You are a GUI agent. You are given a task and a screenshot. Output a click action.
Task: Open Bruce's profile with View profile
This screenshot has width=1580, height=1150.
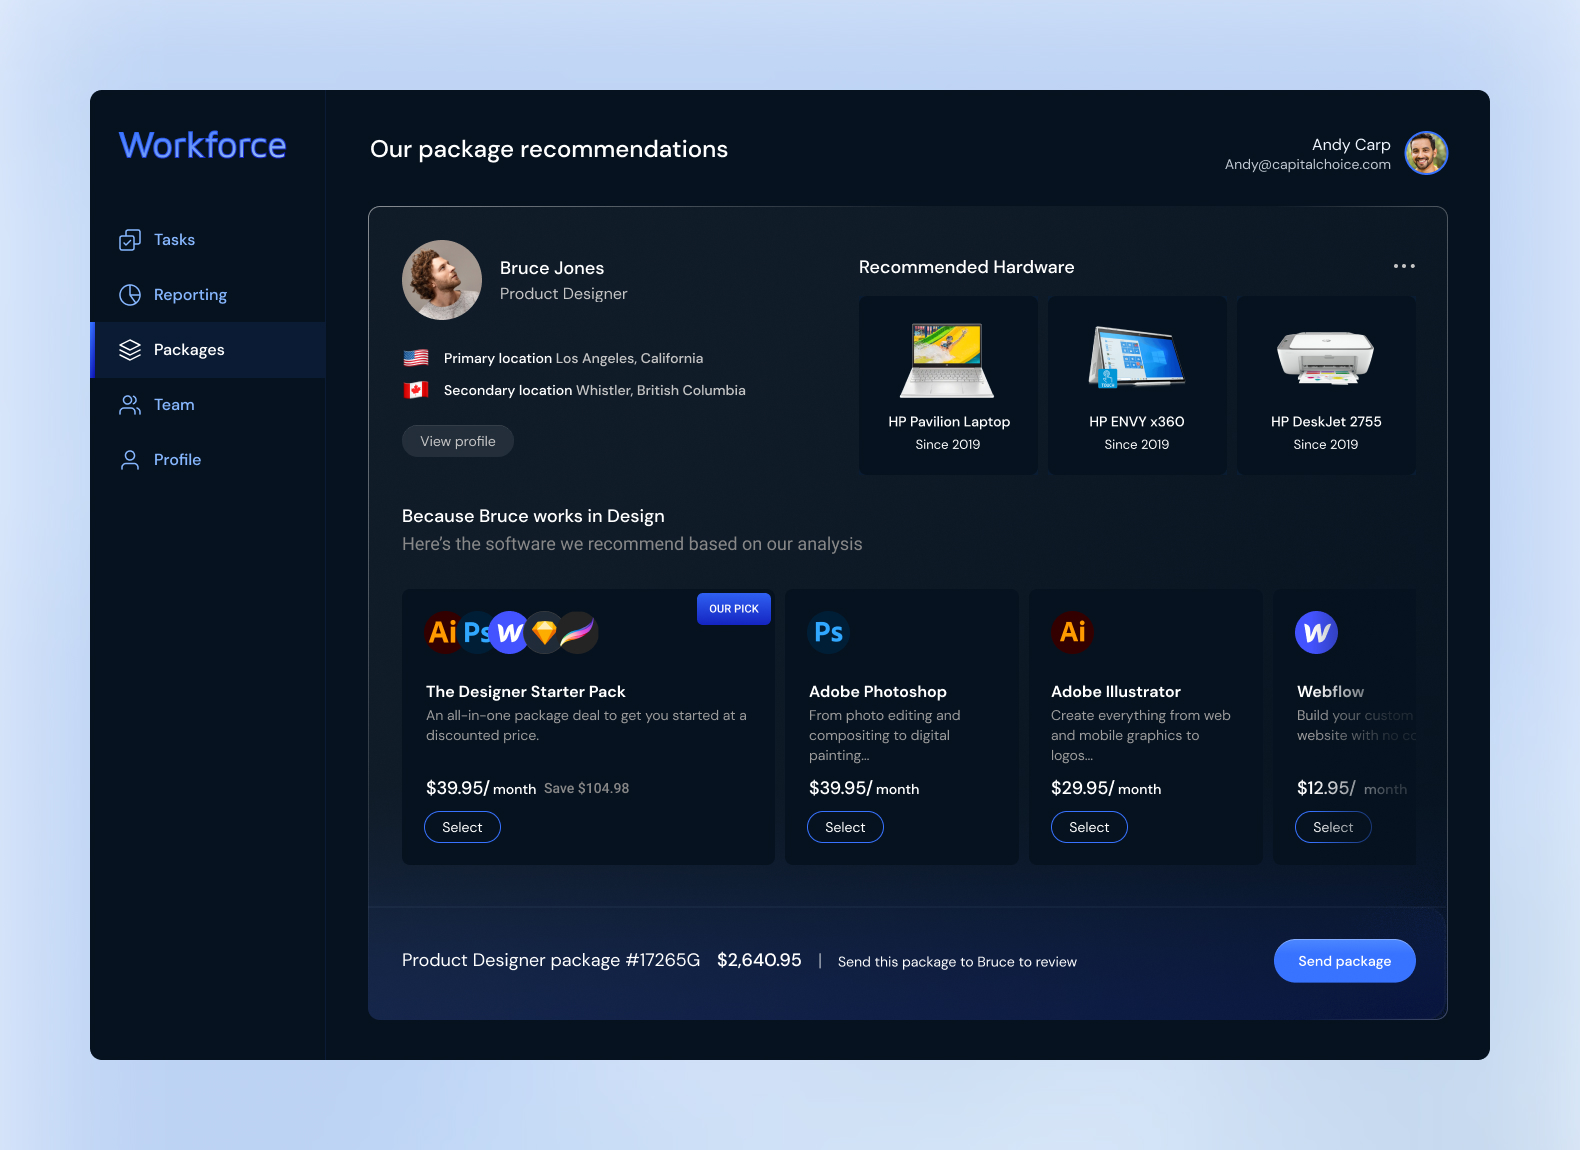click(458, 441)
